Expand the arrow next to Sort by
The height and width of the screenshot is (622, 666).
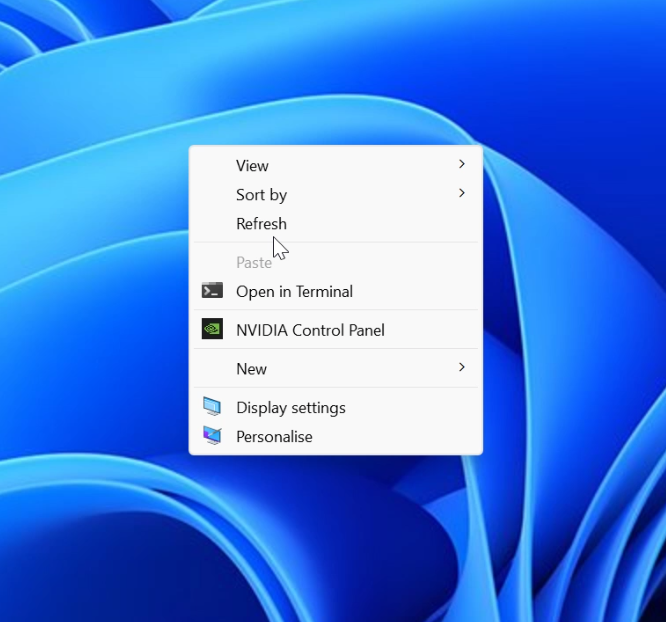pos(462,193)
